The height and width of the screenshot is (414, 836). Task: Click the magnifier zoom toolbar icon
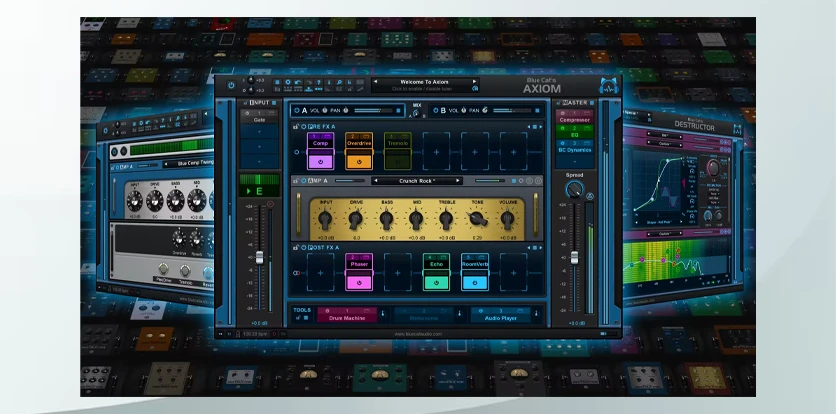[340, 82]
